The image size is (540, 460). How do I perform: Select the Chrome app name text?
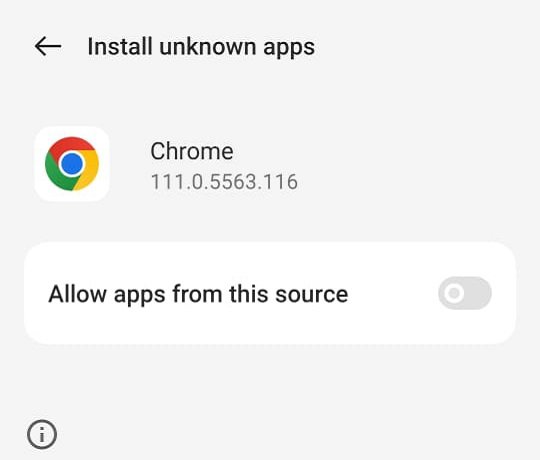point(192,151)
